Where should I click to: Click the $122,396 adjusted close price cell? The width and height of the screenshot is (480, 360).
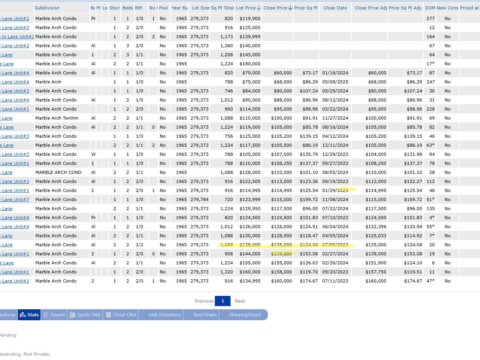(x=376, y=227)
